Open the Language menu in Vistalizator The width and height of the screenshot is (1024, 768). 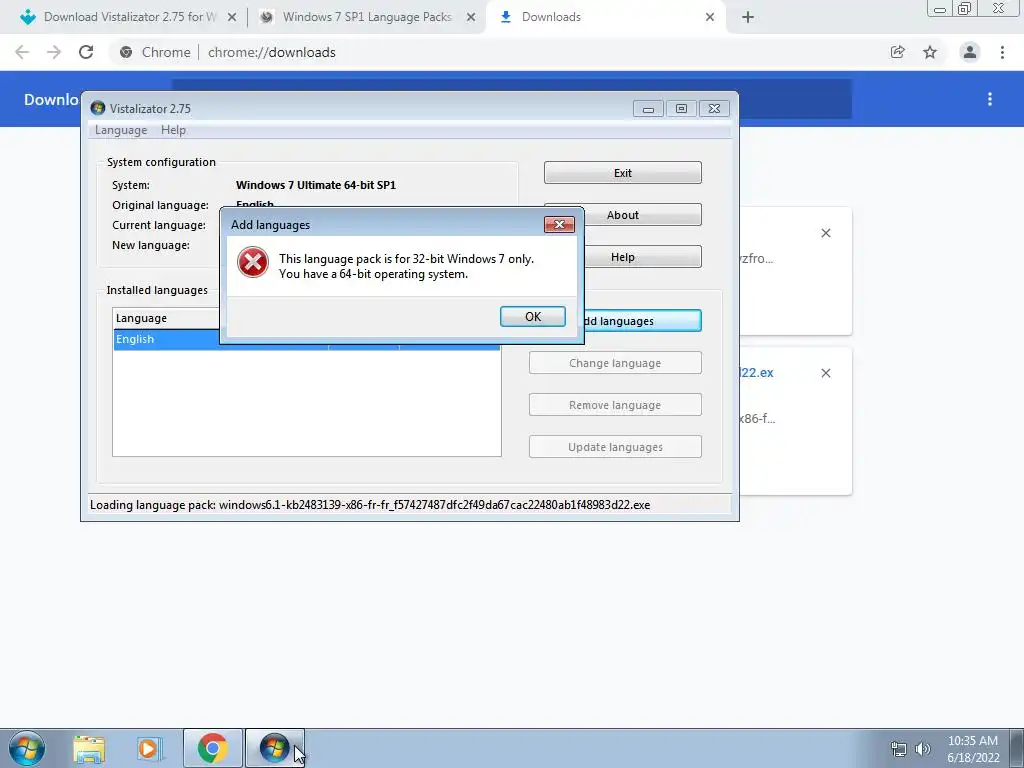pos(121,130)
